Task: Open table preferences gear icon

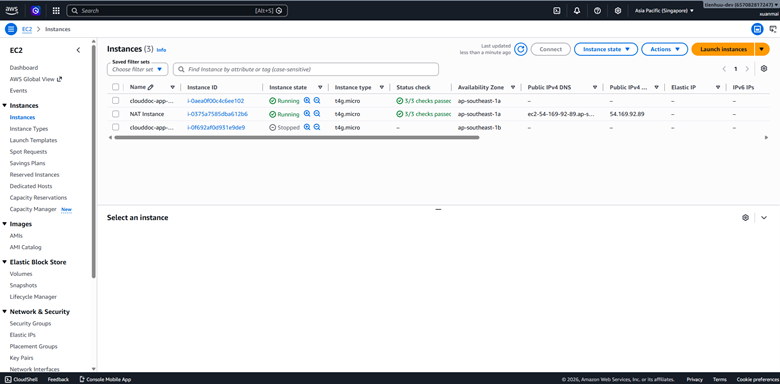Action: point(764,69)
